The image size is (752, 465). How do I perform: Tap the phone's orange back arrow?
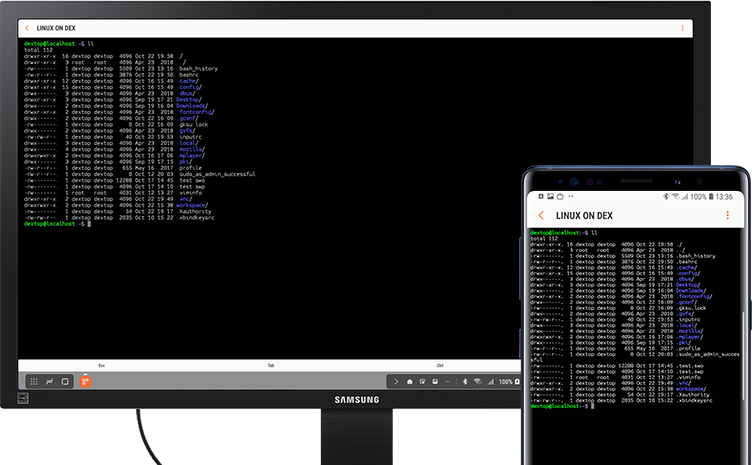[541, 215]
